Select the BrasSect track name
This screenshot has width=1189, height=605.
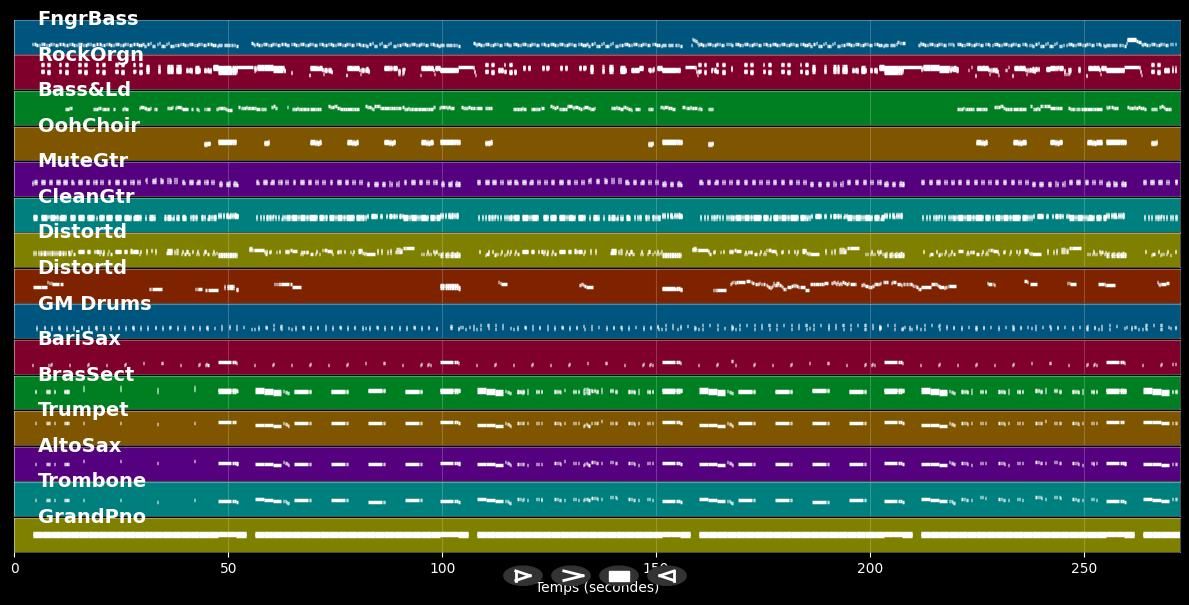87,374
